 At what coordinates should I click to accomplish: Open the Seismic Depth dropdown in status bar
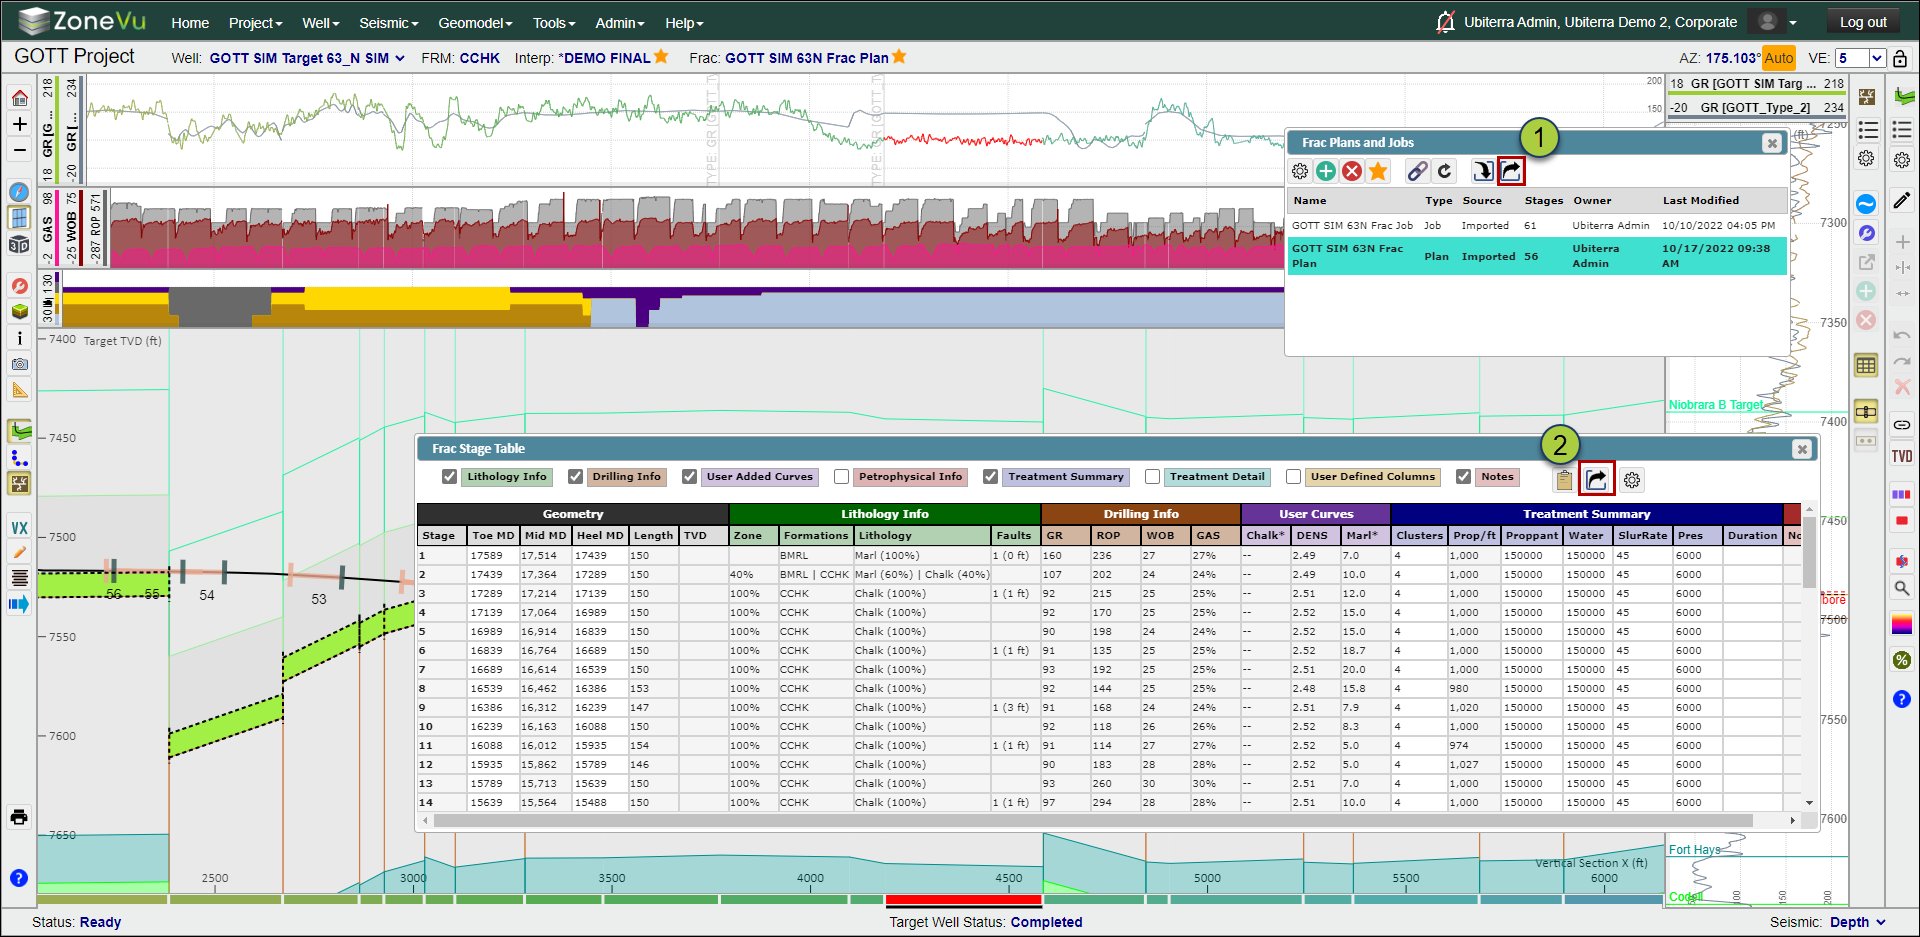1858,922
